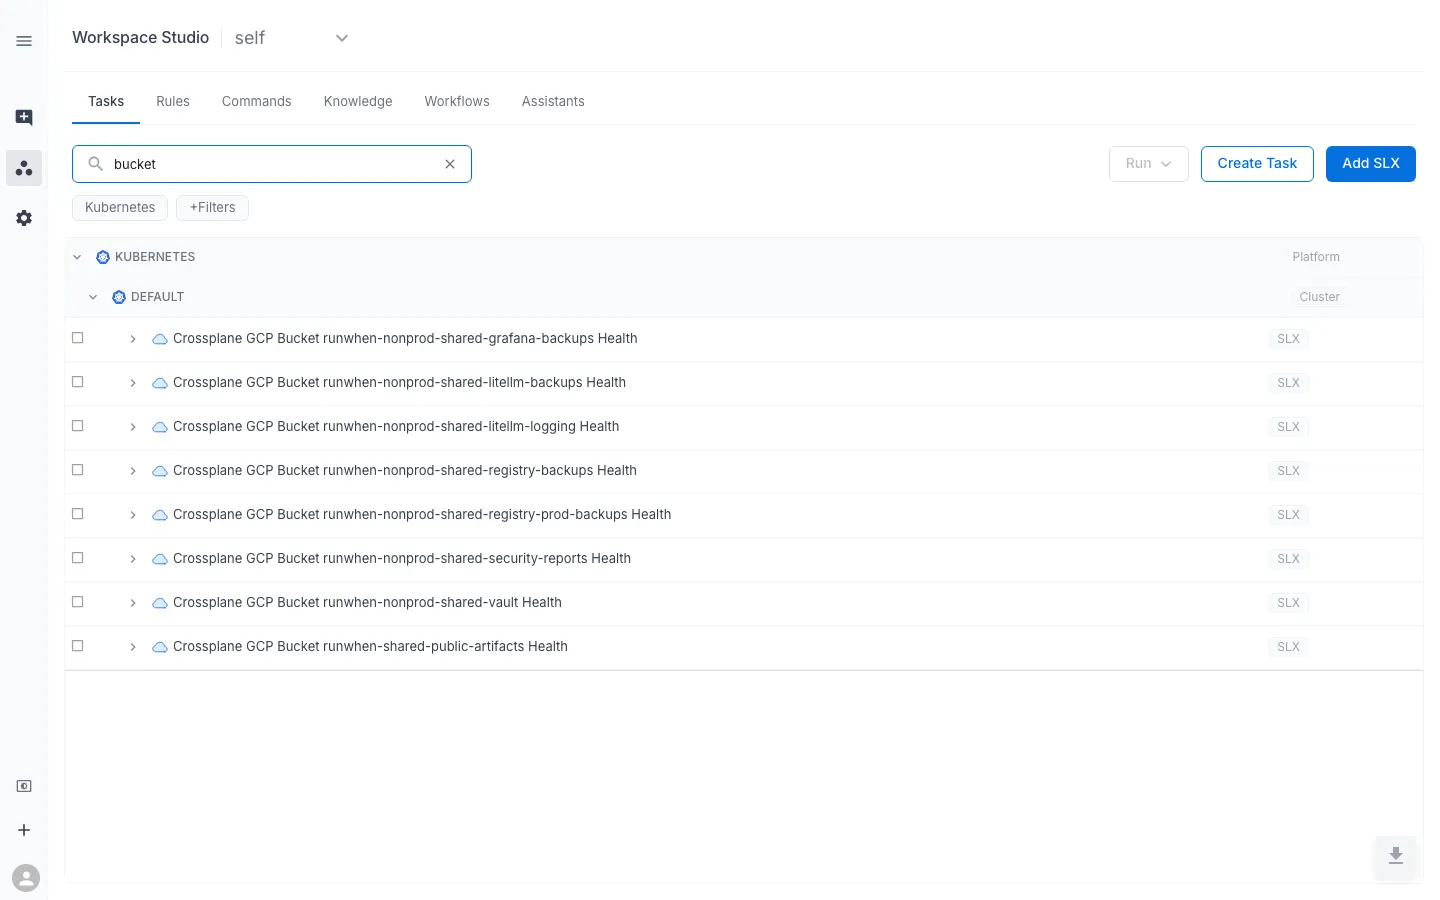Screen dimensions: 1440x900
Task: Click cloud icon for shared-vault bucket
Action: (x=160, y=603)
